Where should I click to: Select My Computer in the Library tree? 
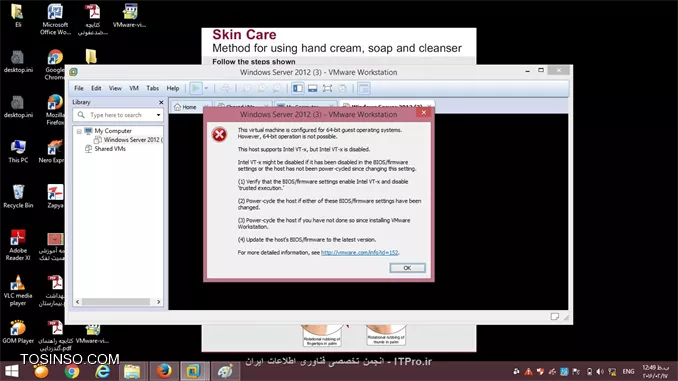pos(113,131)
